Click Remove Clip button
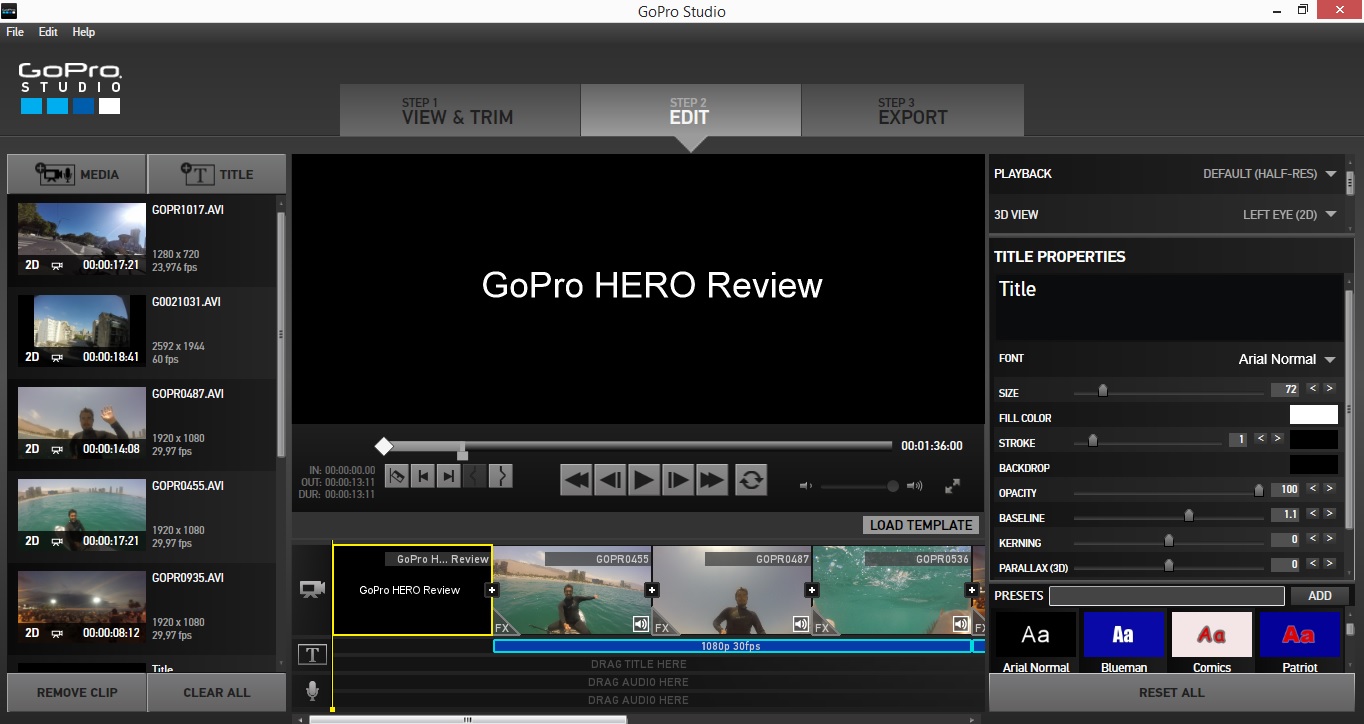This screenshot has height=724, width=1364. (x=77, y=692)
